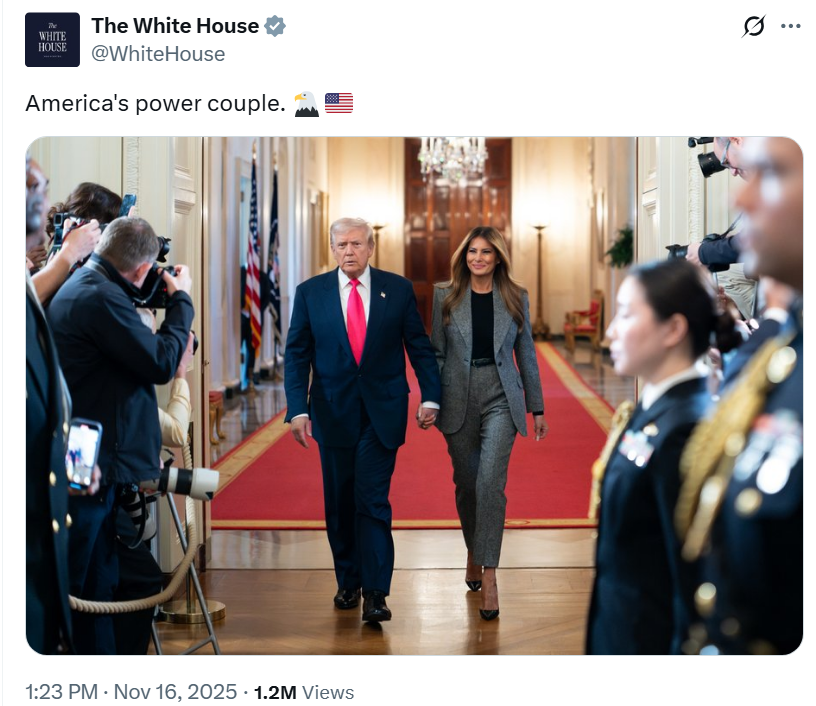Click the uniformed woman at right of photo
Image resolution: width=816 pixels, height=706 pixels.
tap(656, 458)
